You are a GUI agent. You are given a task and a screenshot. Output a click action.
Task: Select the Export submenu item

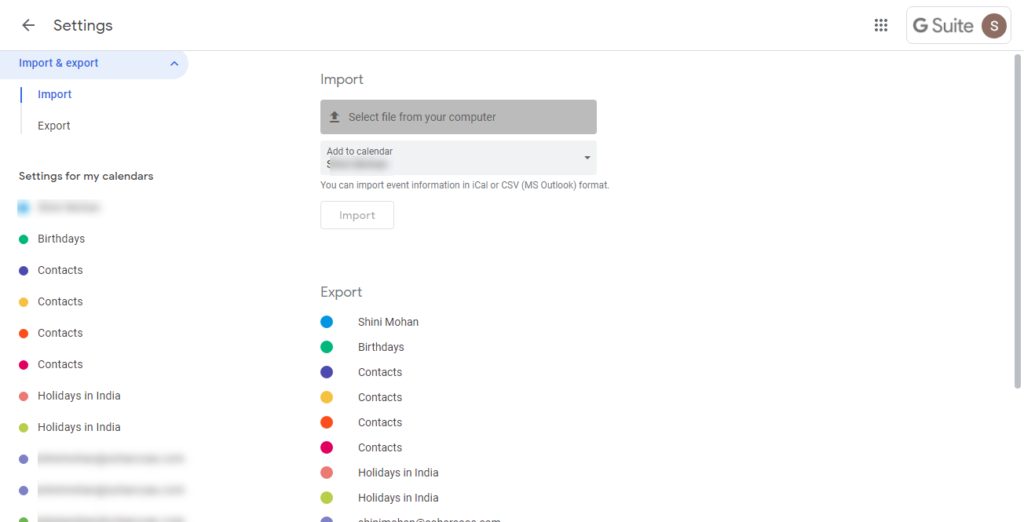point(54,126)
